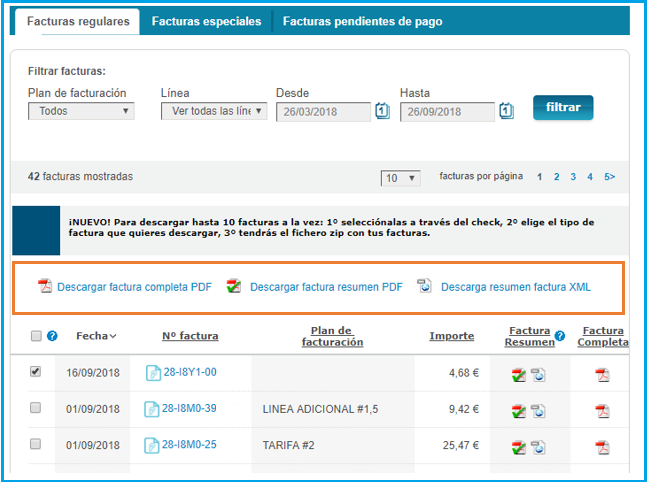
Task: Click the 25,47 € amount
Action: pos(461,445)
